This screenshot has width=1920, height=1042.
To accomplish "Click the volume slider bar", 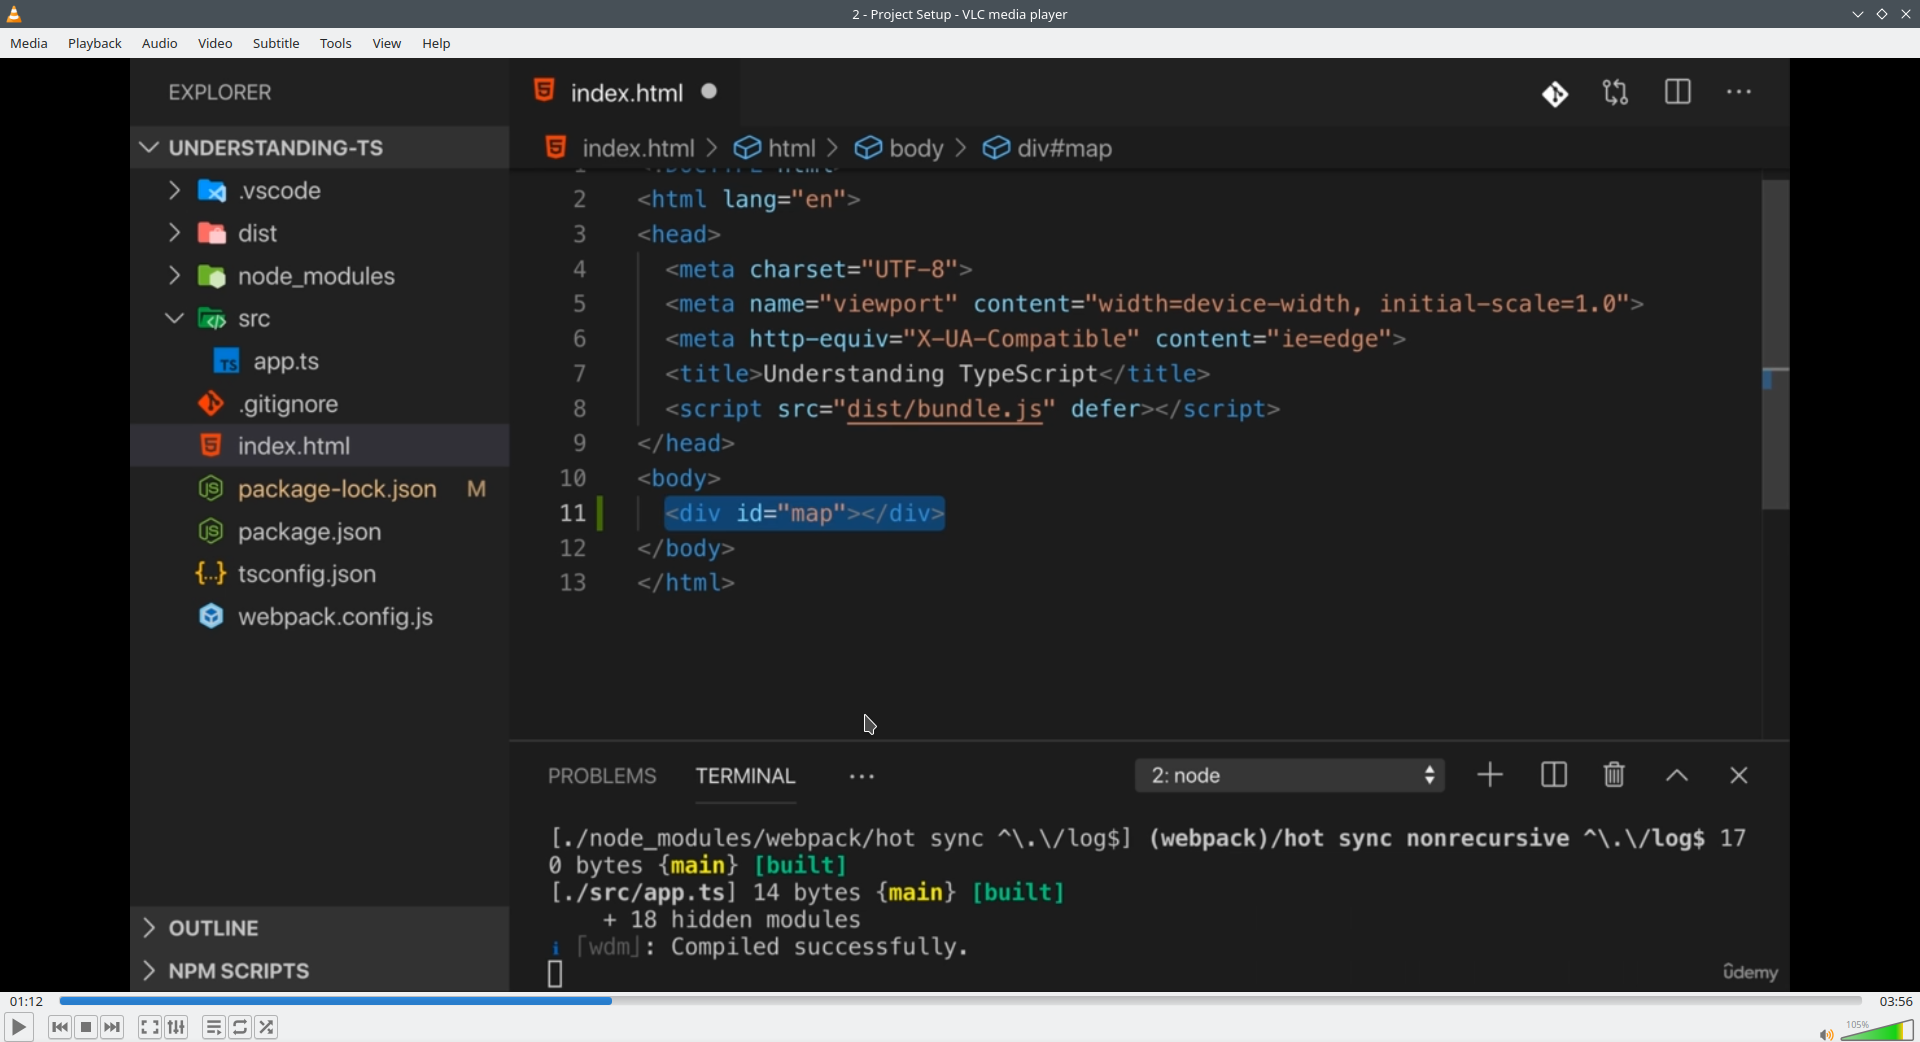I will pyautogui.click(x=1877, y=1030).
